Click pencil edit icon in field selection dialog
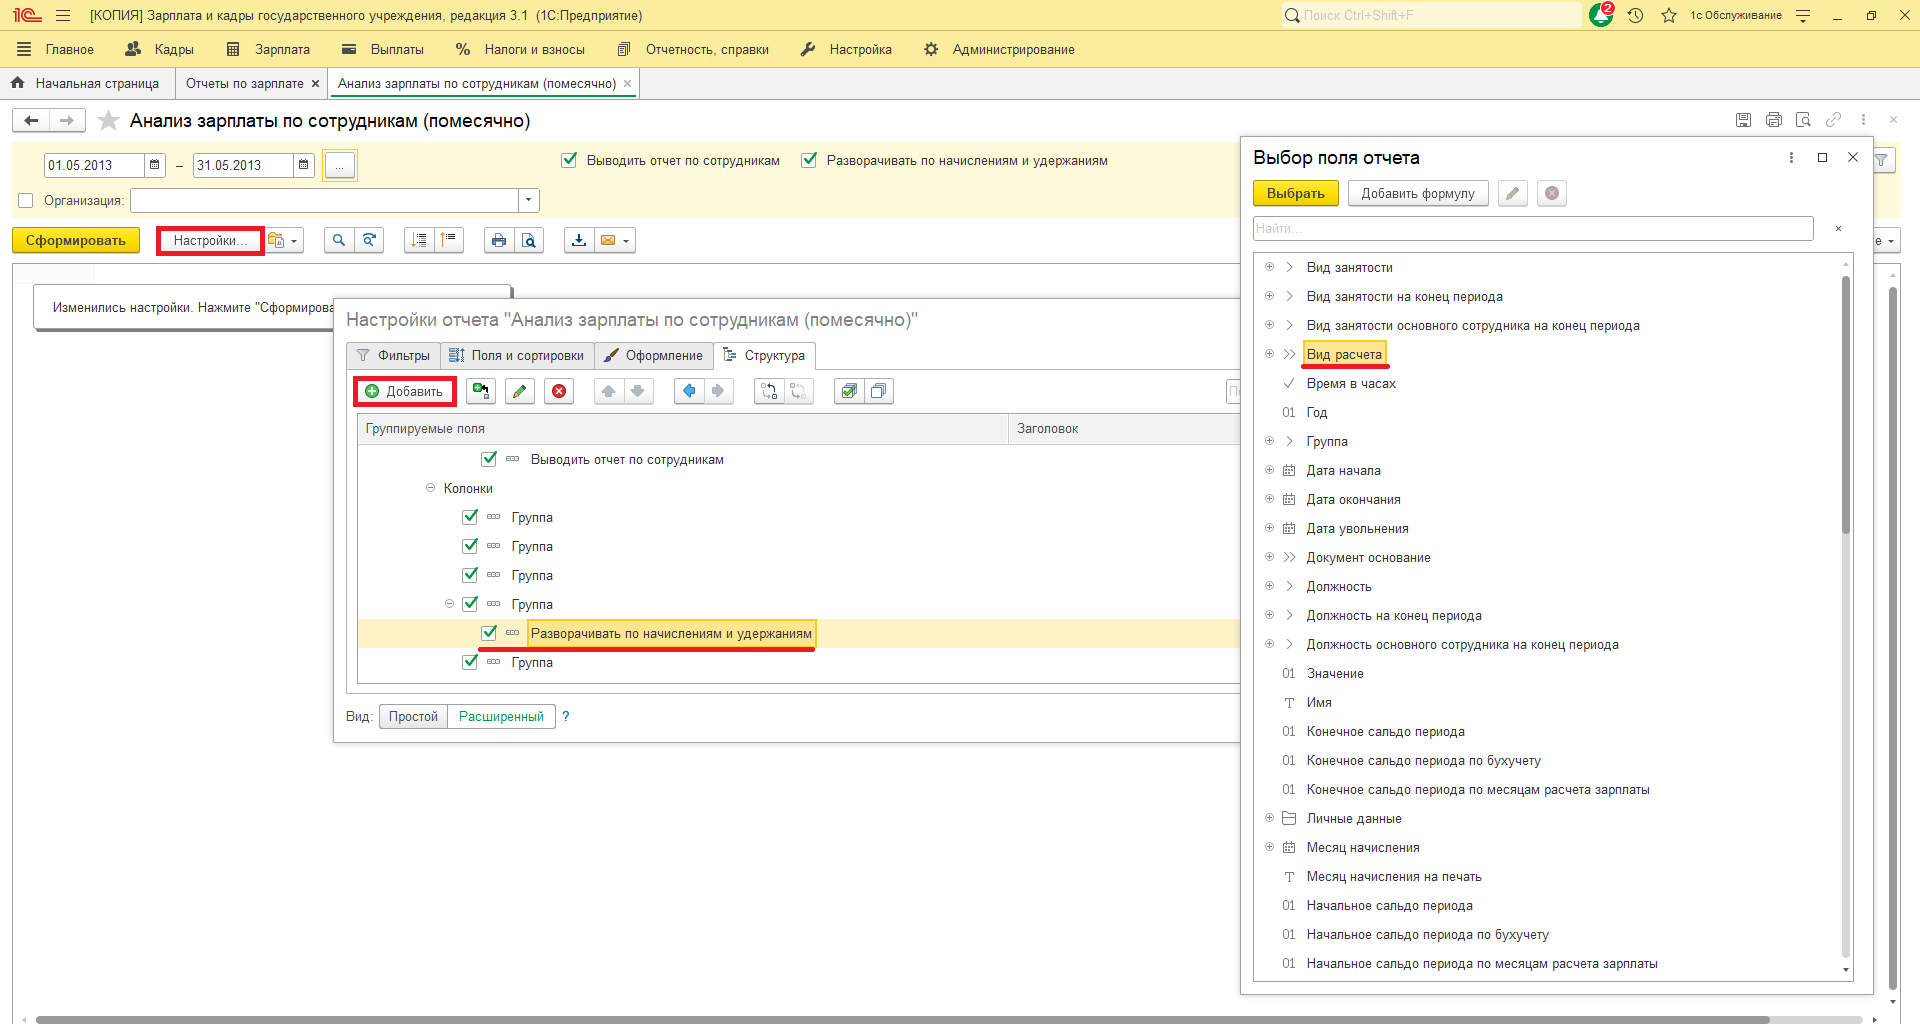The height and width of the screenshot is (1024, 1920). tap(1513, 193)
